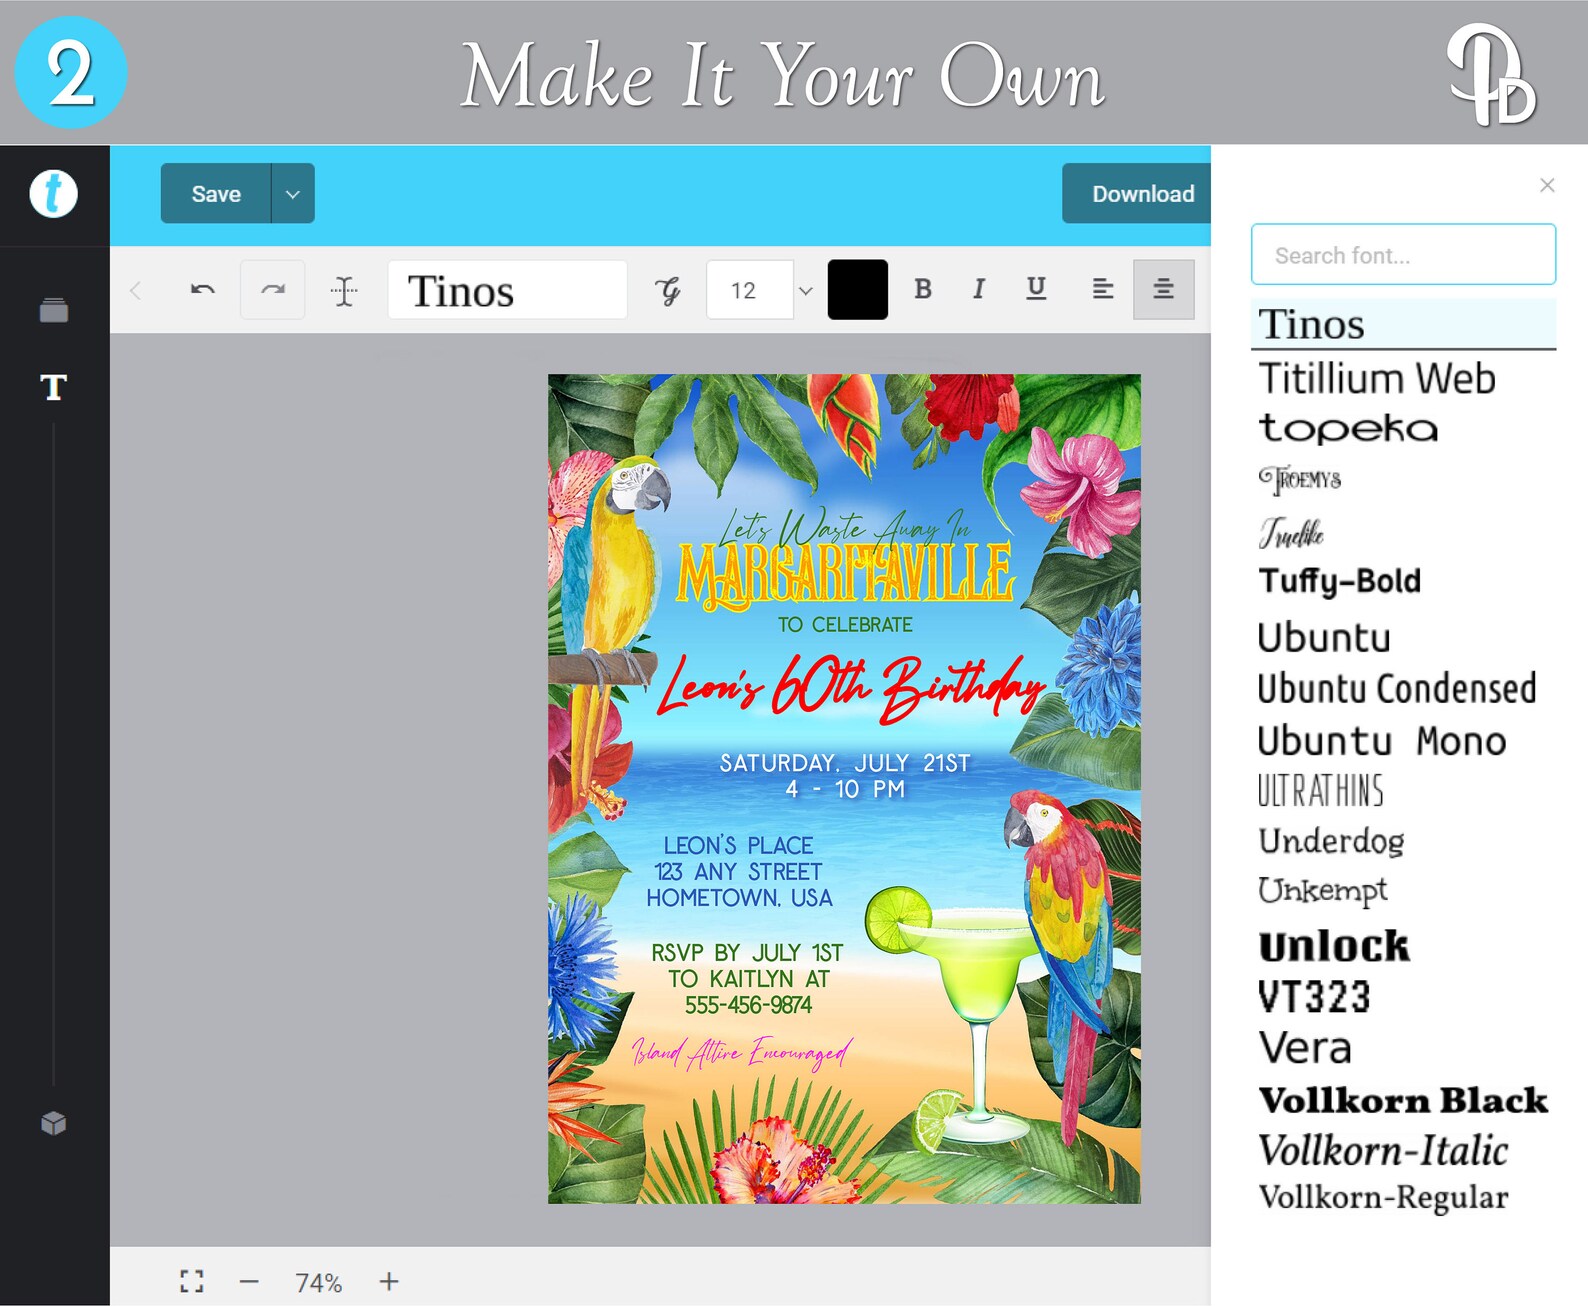Select the Ubuntu font

coord(1324,637)
